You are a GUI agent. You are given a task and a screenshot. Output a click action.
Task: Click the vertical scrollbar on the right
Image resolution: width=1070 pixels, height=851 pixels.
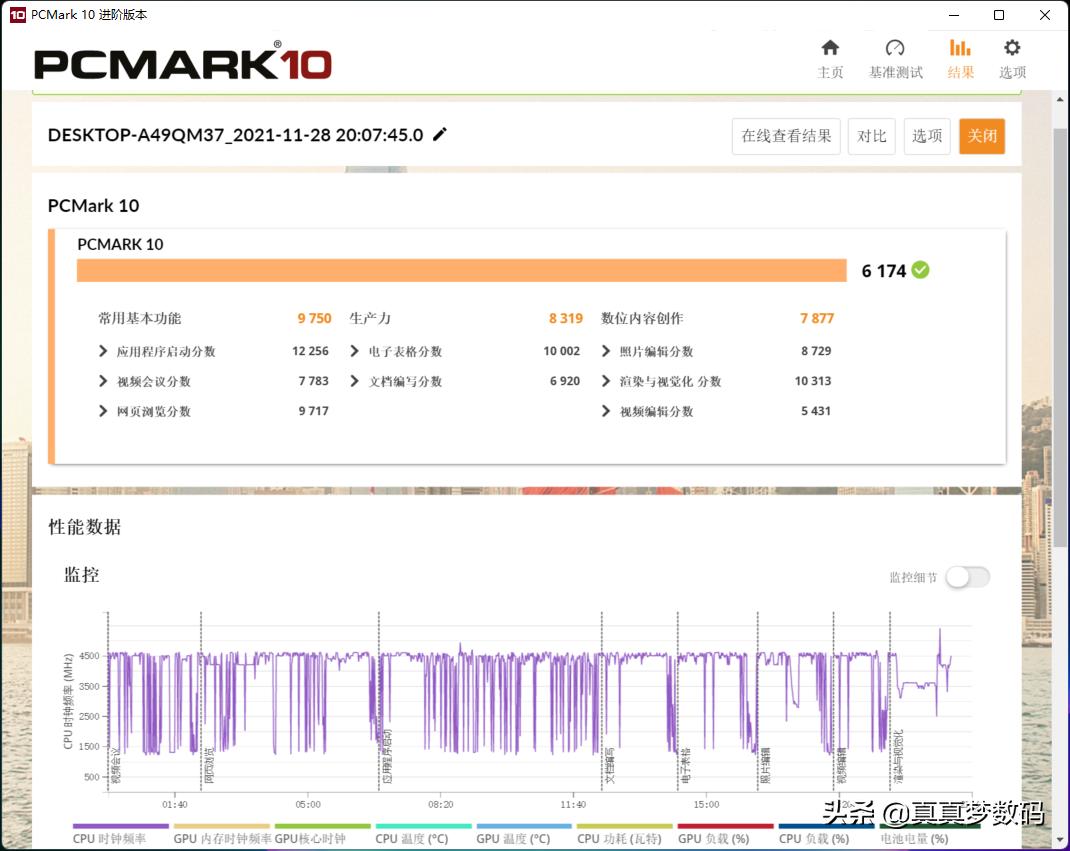1061,400
